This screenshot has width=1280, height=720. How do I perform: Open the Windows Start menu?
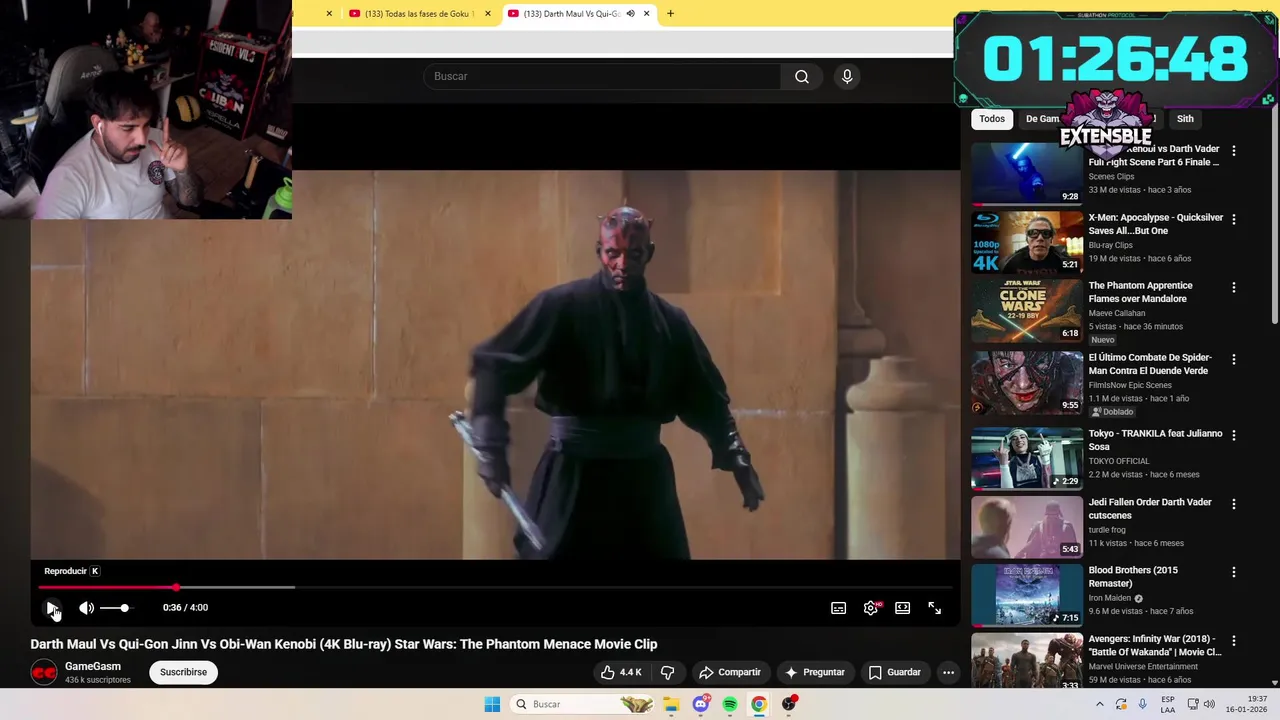[x=492, y=704]
